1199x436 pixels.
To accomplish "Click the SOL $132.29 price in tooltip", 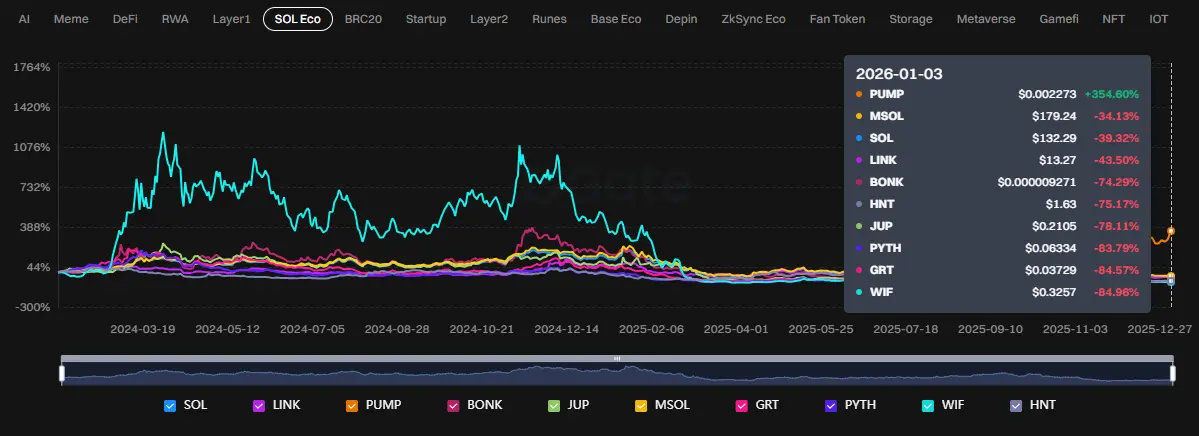I will pyautogui.click(x=1054, y=138).
